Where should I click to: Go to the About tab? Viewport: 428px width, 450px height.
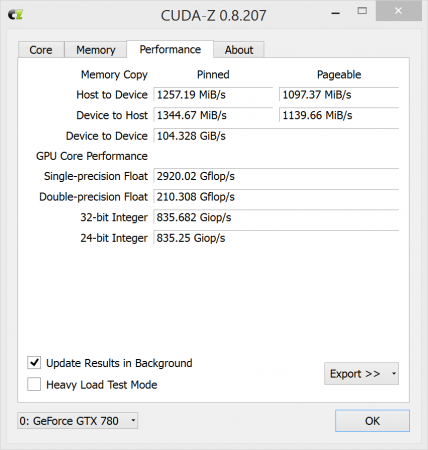coord(239,50)
